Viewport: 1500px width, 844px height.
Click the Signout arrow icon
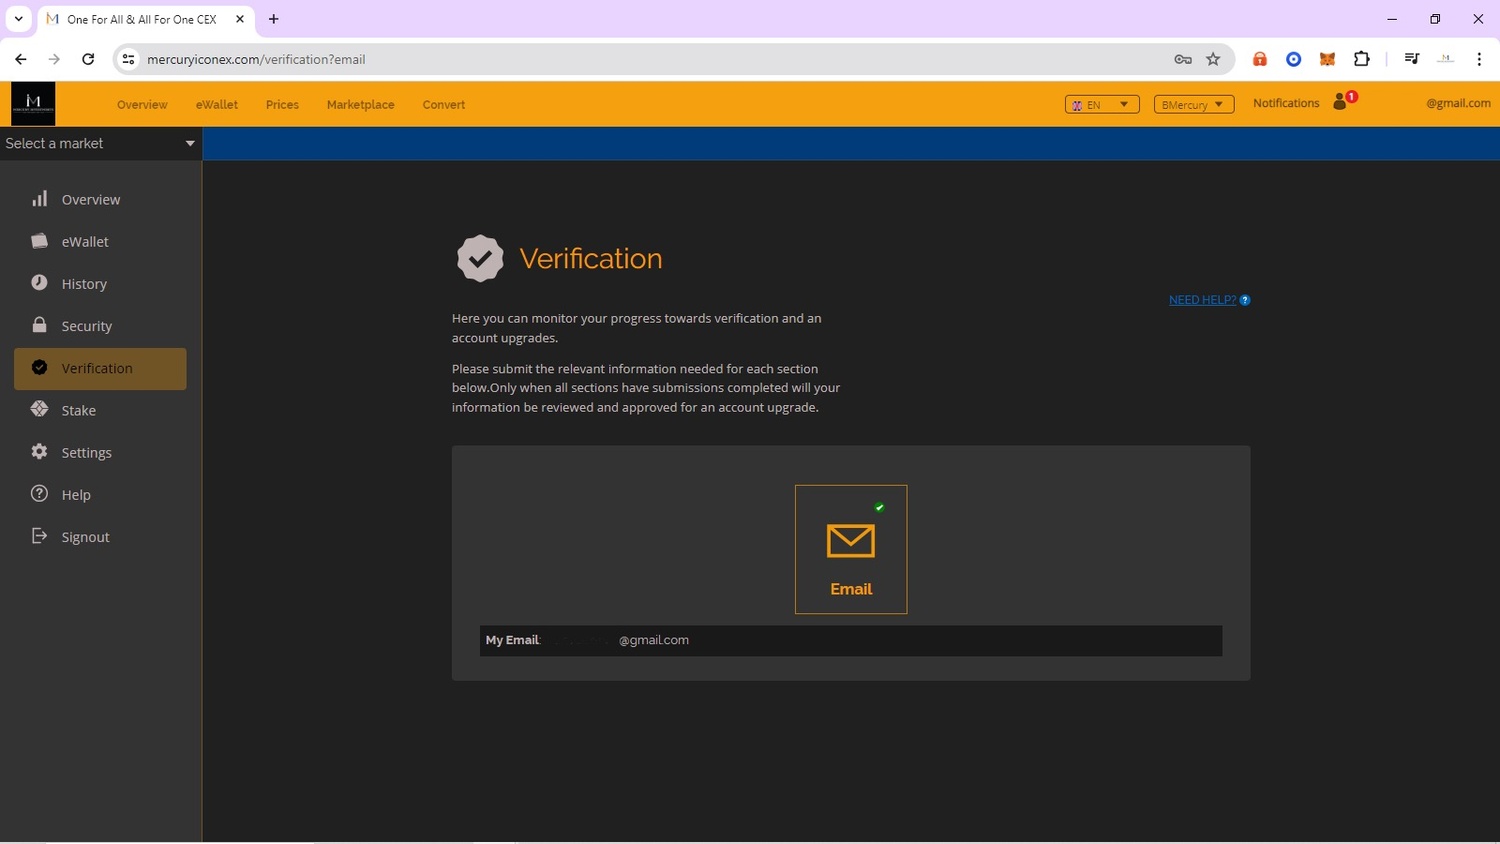(x=39, y=536)
